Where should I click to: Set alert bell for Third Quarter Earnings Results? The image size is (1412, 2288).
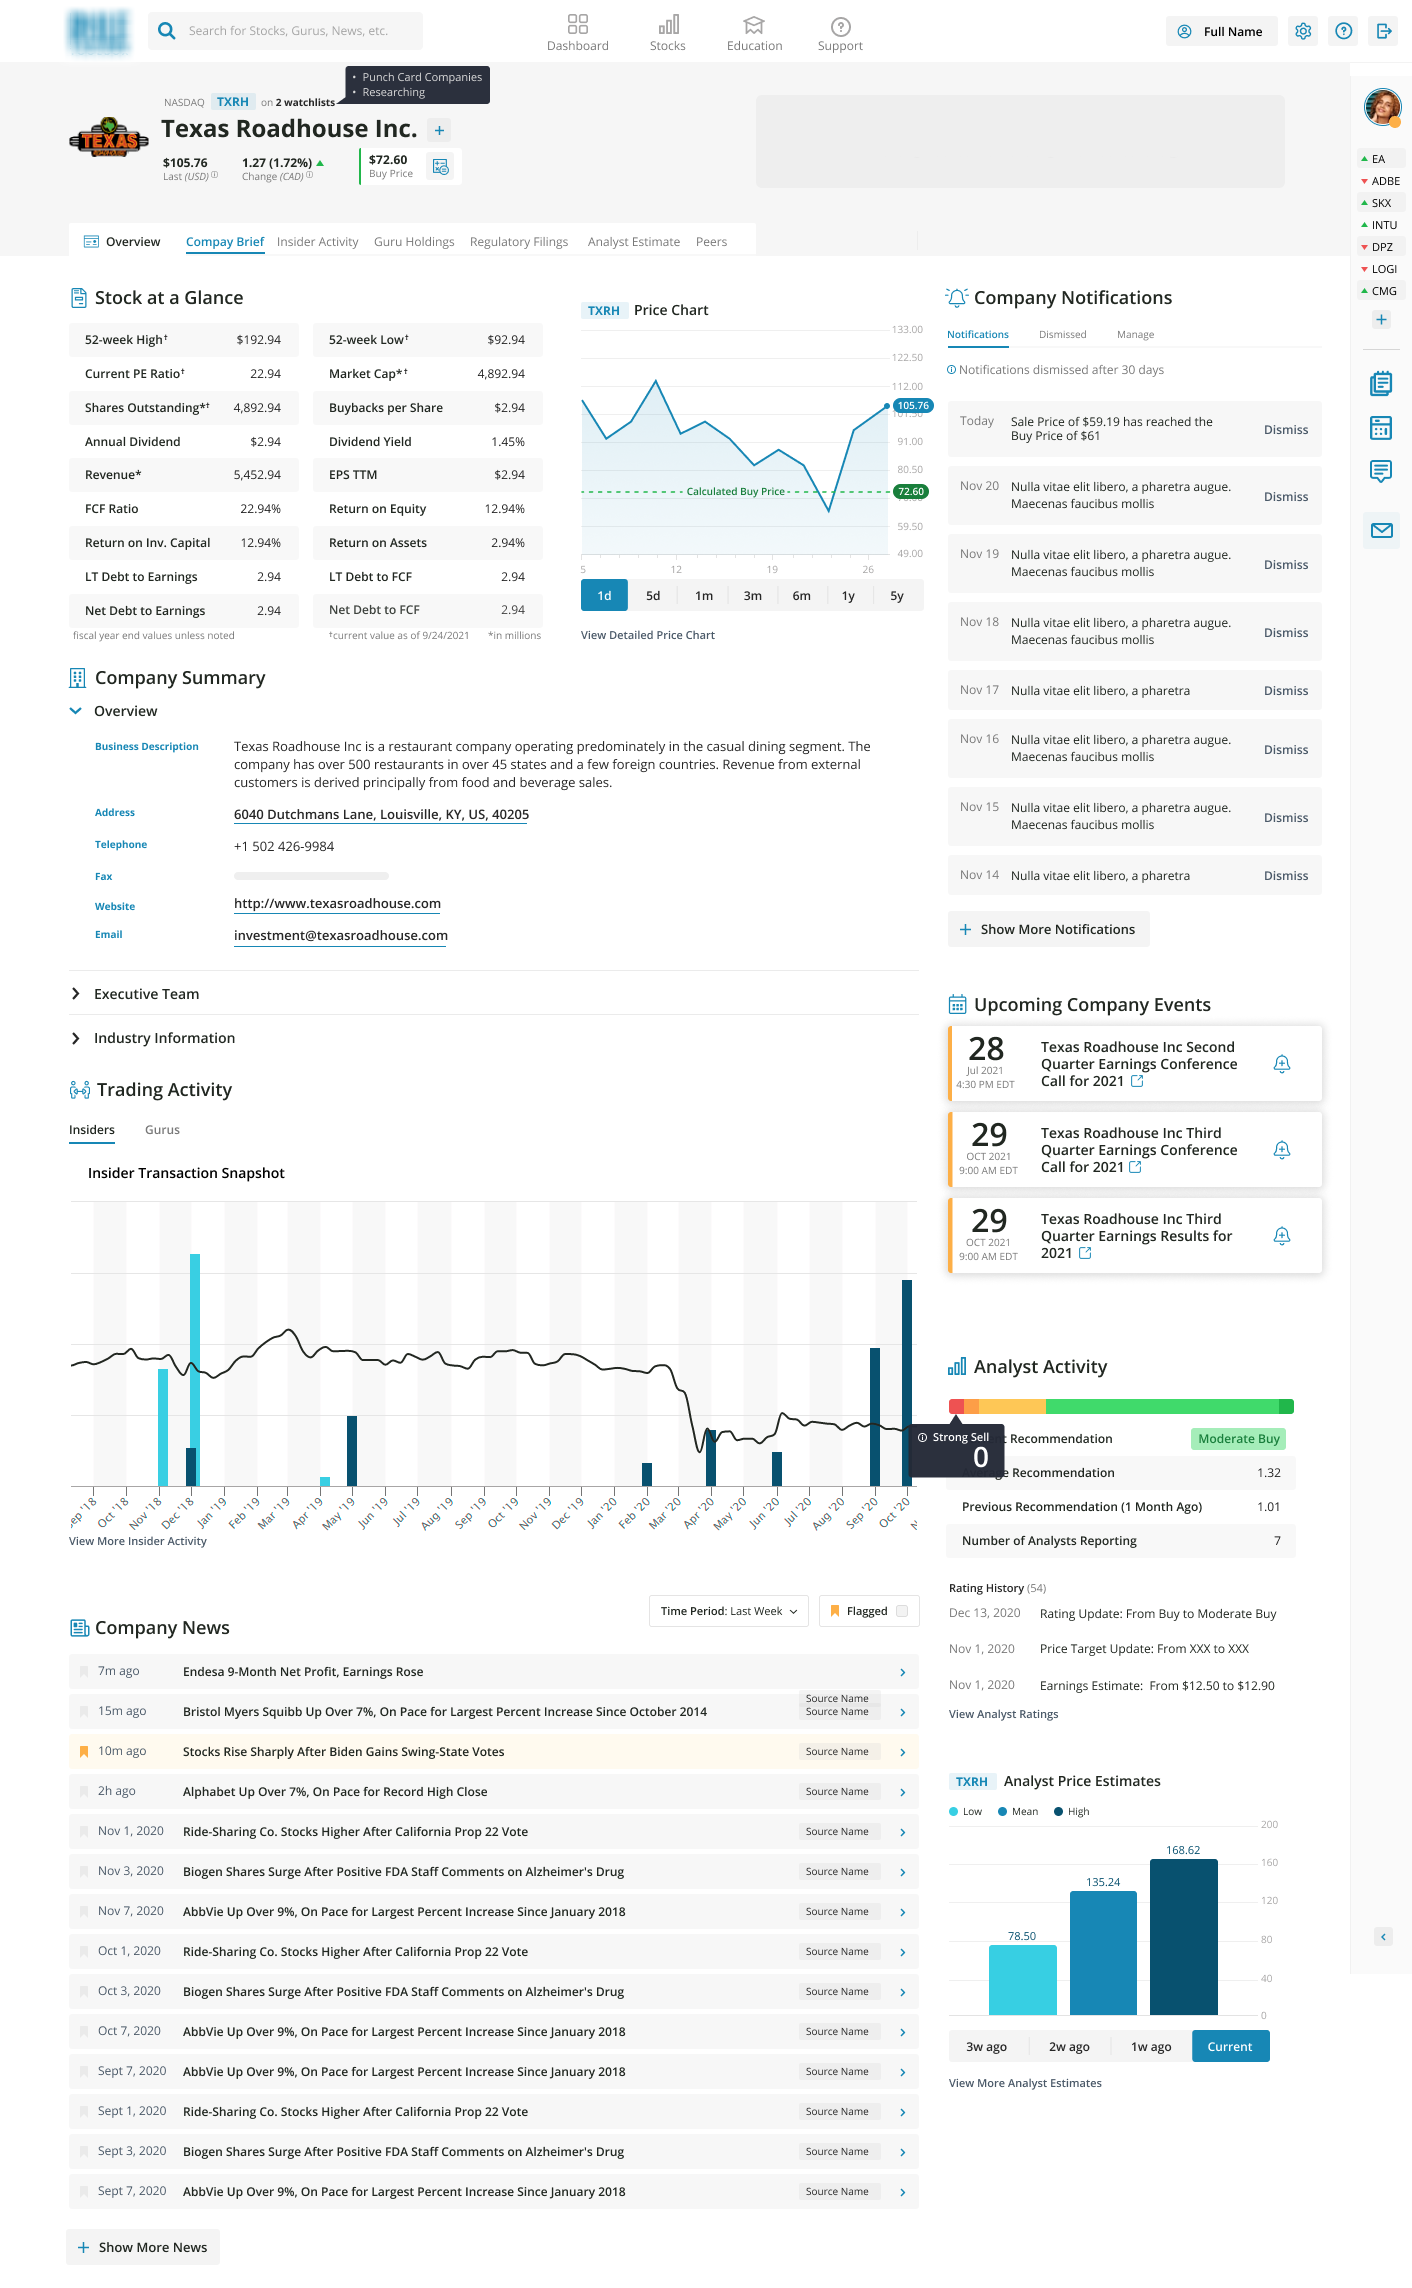click(1281, 1235)
